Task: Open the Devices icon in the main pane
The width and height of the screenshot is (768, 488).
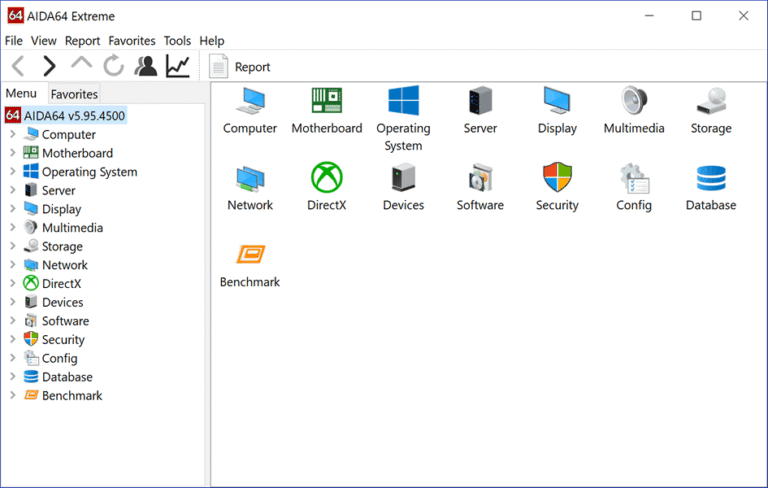Action: point(403,177)
